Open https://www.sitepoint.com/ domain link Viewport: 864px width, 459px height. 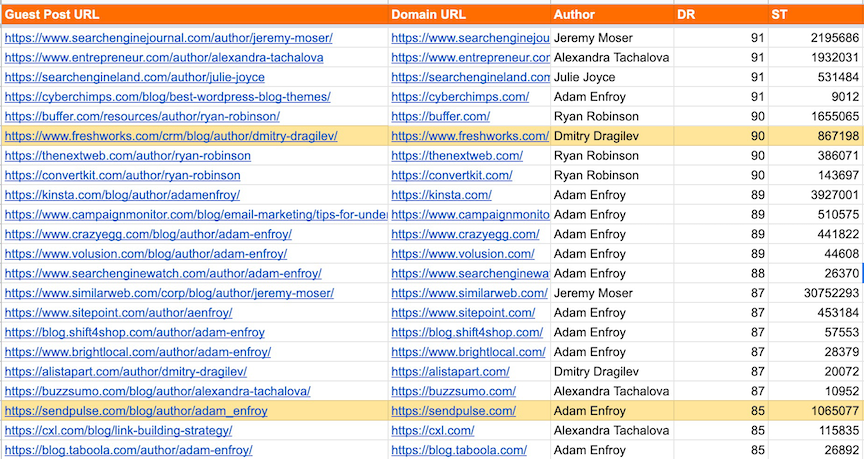463,313
